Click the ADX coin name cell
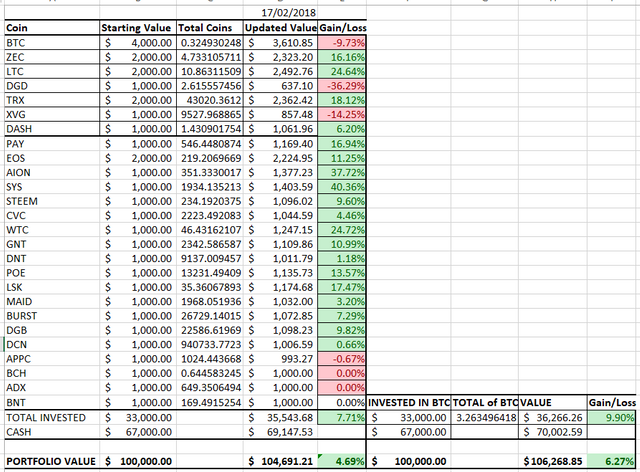The image size is (640, 472). click(52, 387)
